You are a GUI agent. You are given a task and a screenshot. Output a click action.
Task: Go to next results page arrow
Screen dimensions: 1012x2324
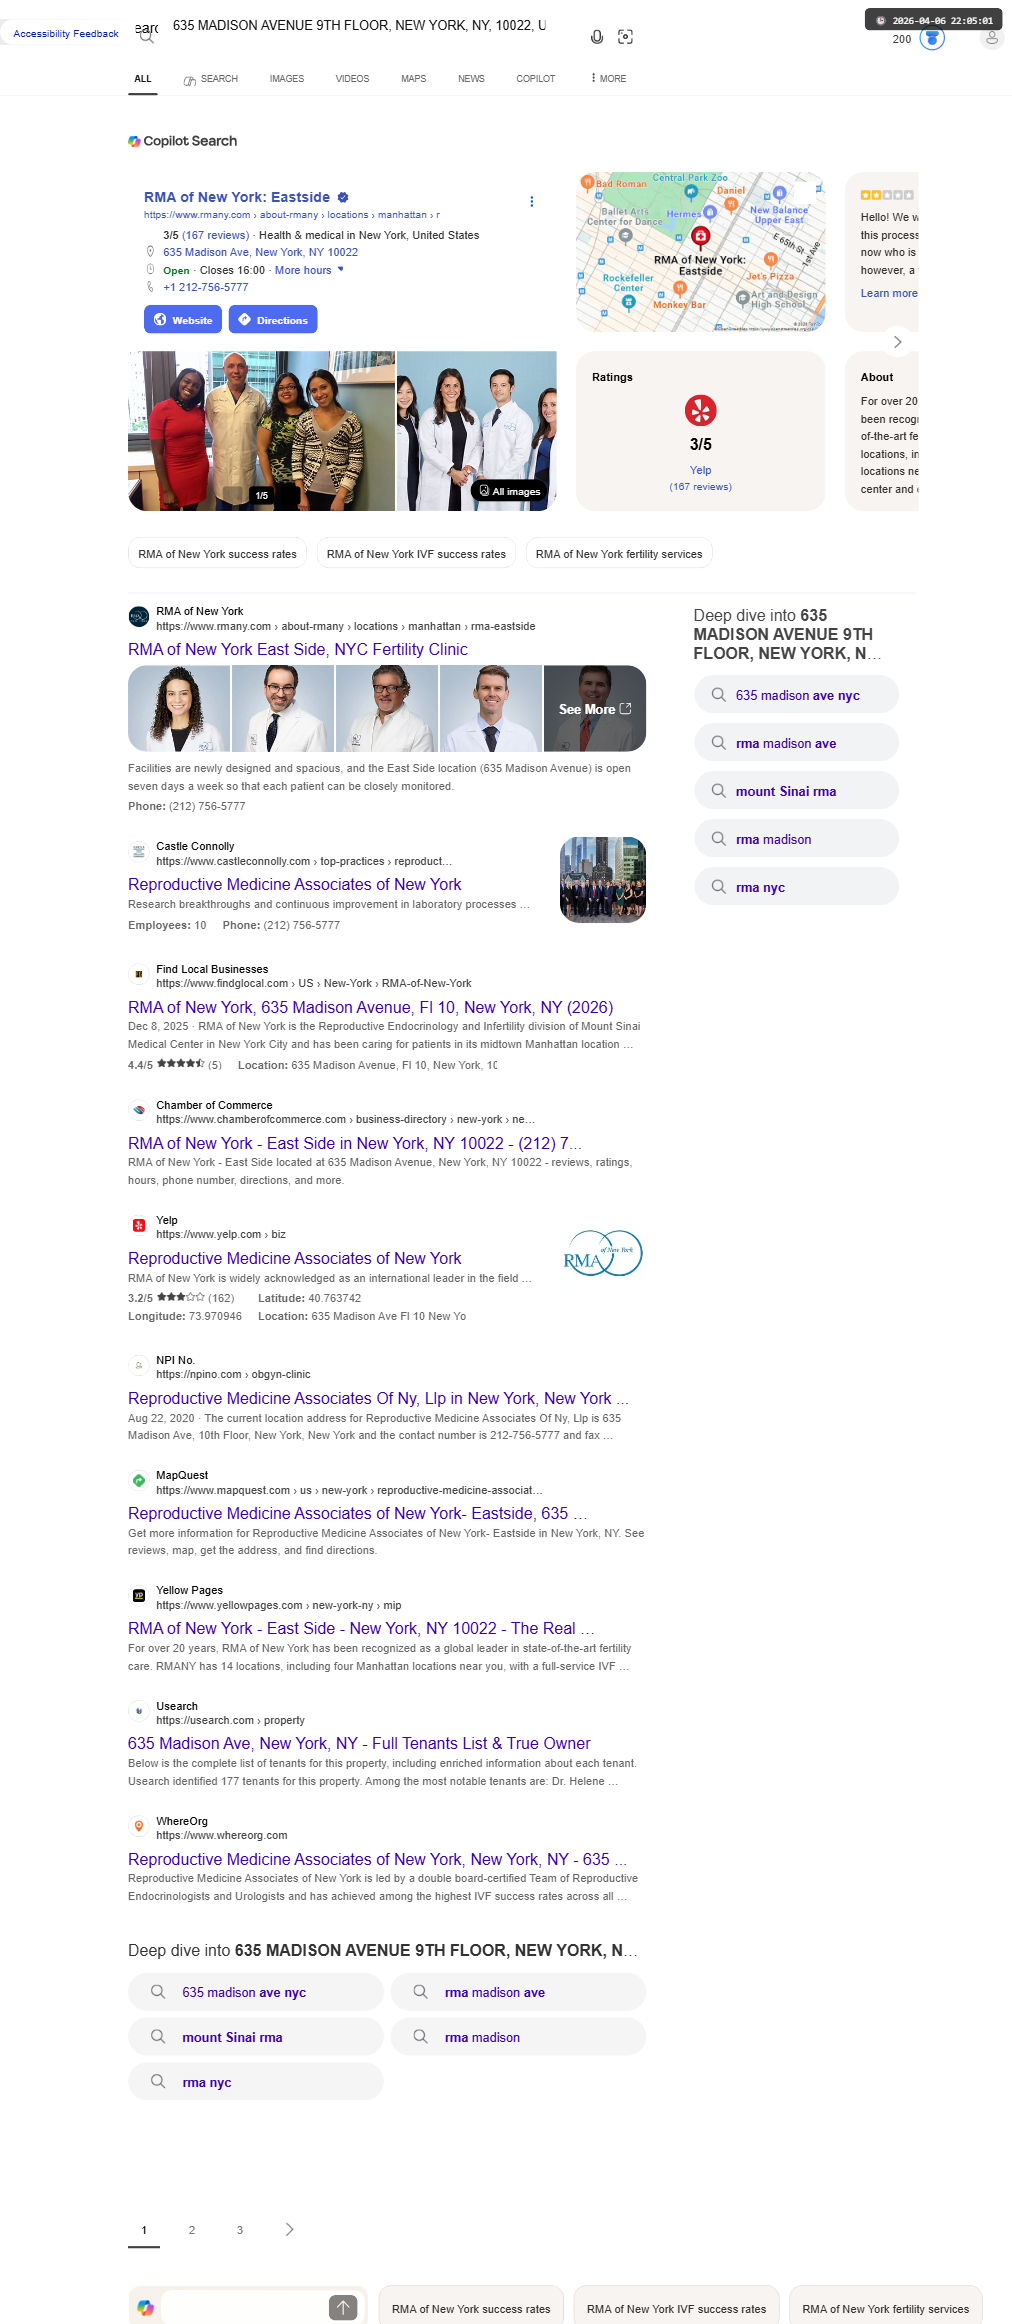click(x=290, y=2229)
